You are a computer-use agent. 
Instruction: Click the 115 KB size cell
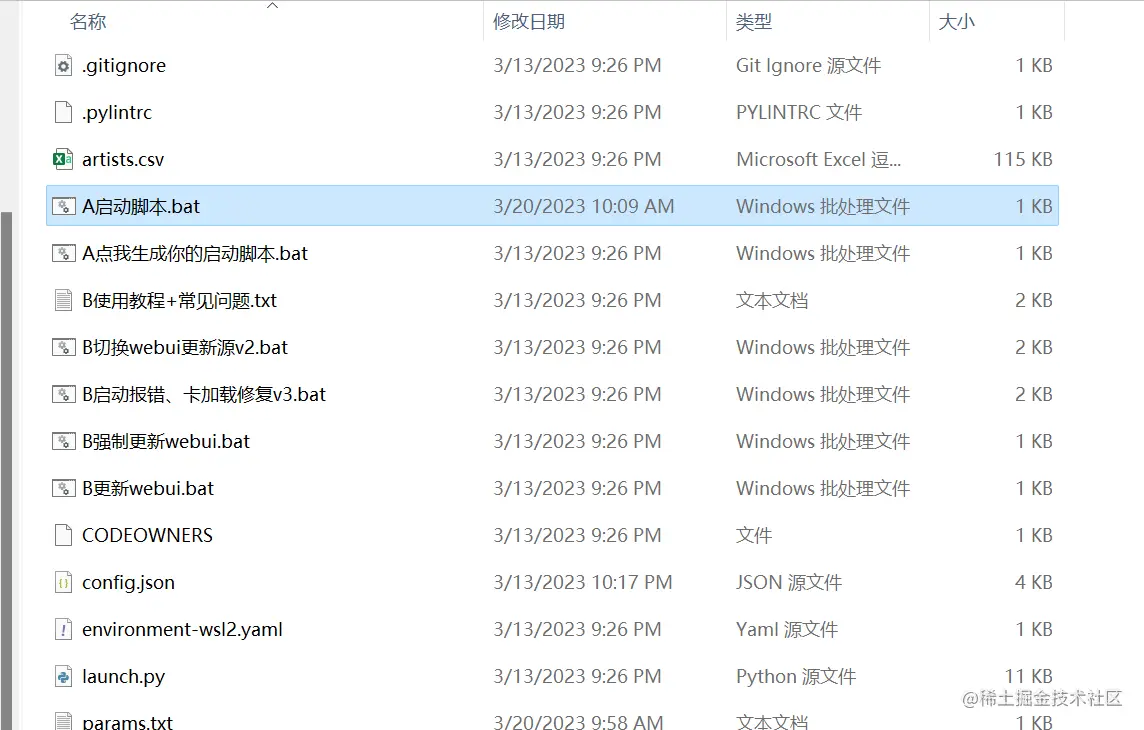[x=1023, y=160]
